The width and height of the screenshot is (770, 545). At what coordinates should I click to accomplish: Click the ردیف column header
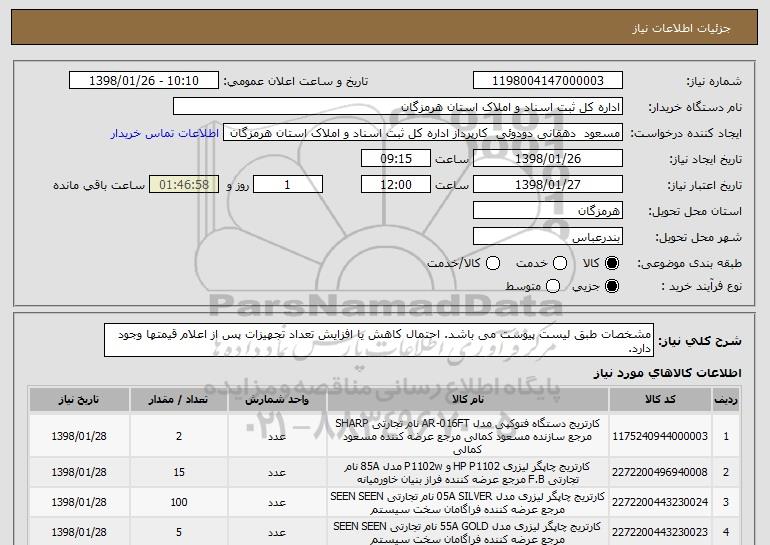coord(726,400)
